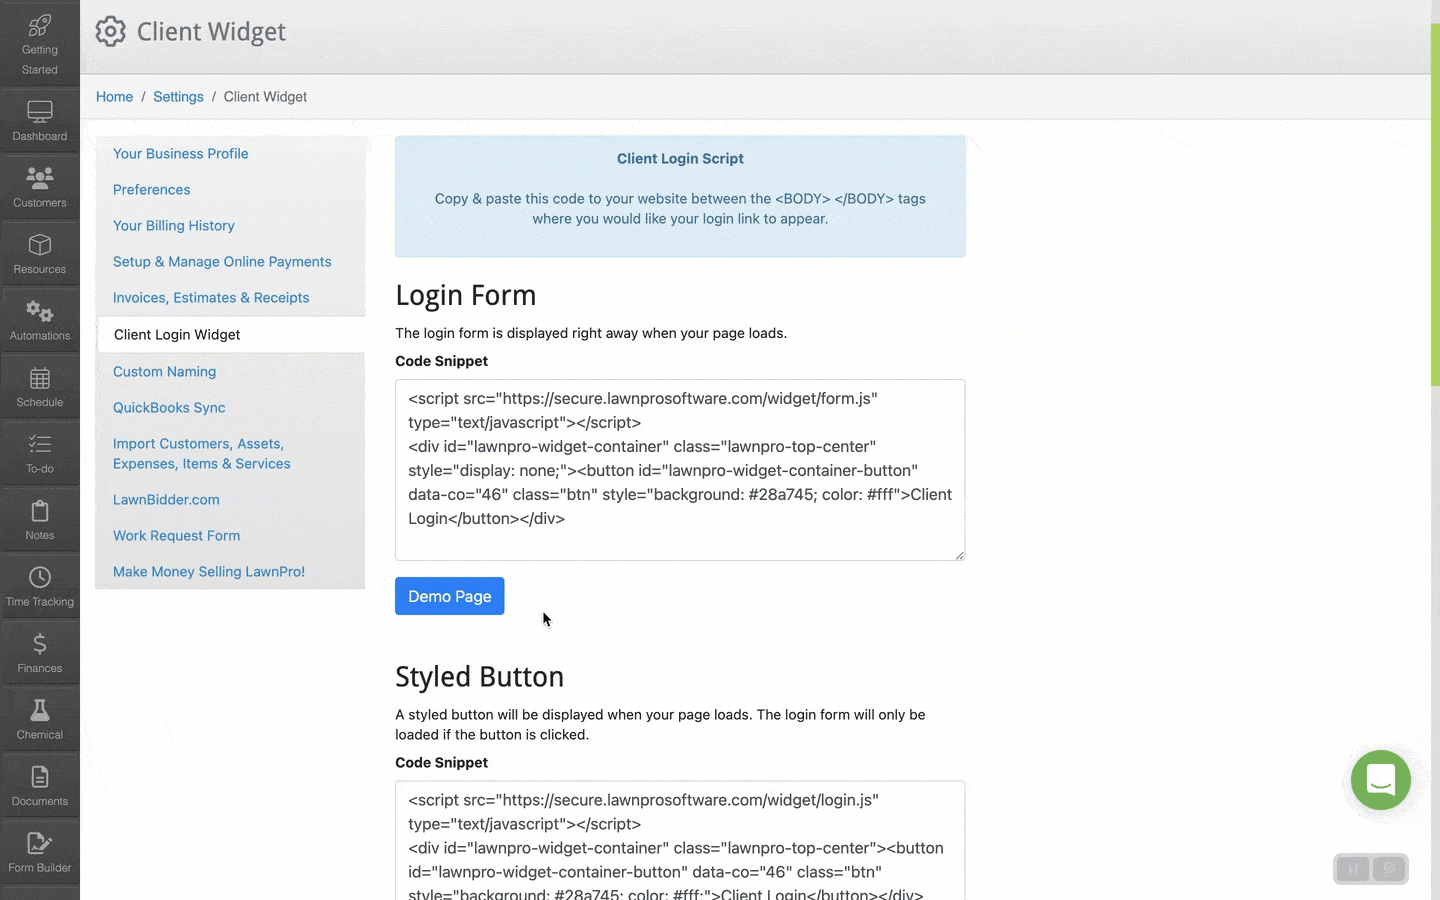Open the Customers section icon

[40, 178]
